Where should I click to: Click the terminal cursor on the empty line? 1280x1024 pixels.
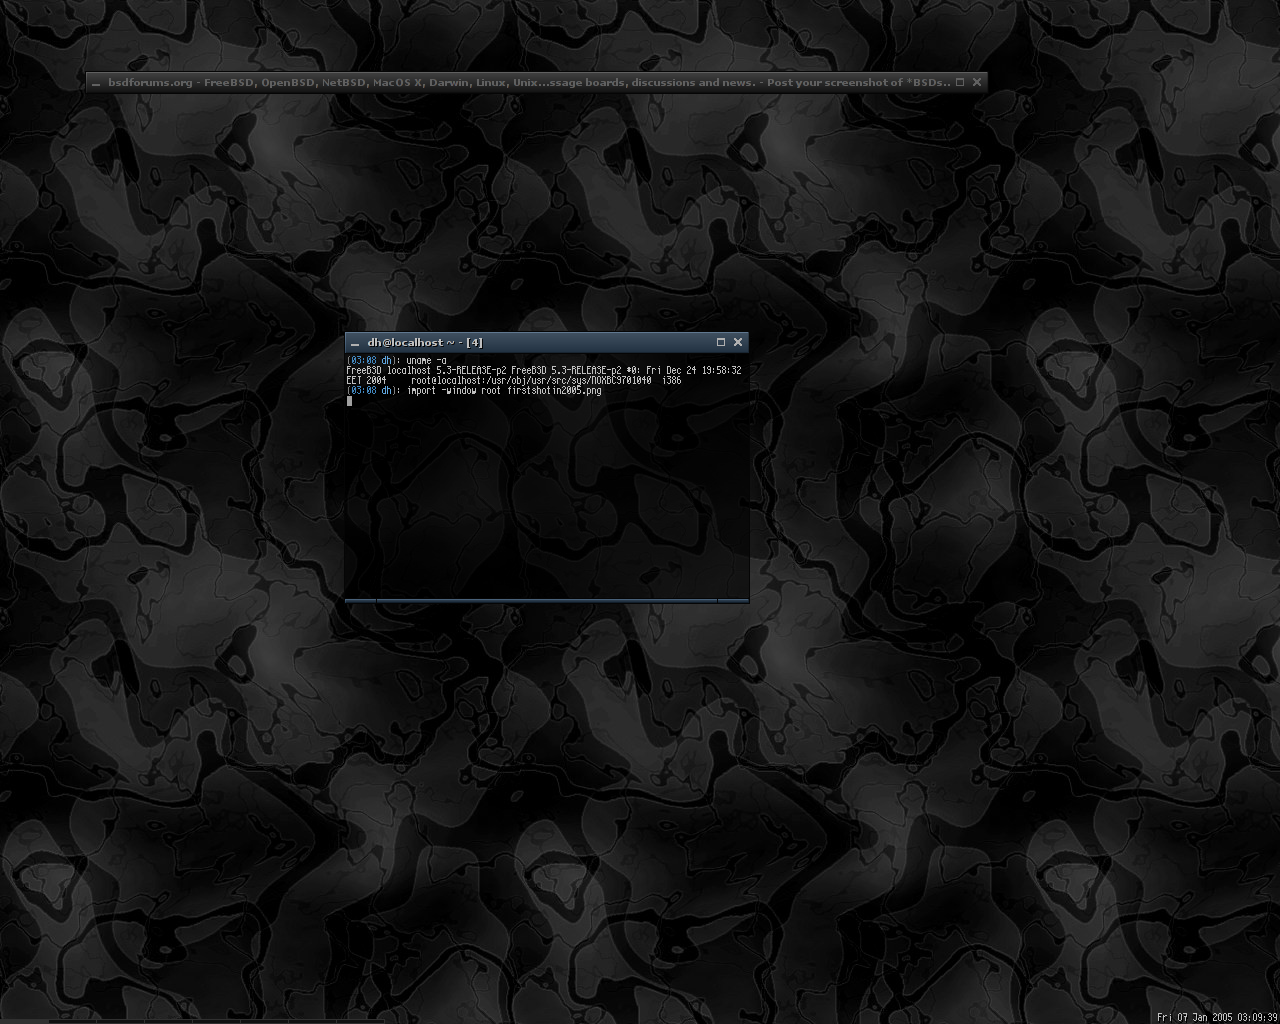coord(350,401)
